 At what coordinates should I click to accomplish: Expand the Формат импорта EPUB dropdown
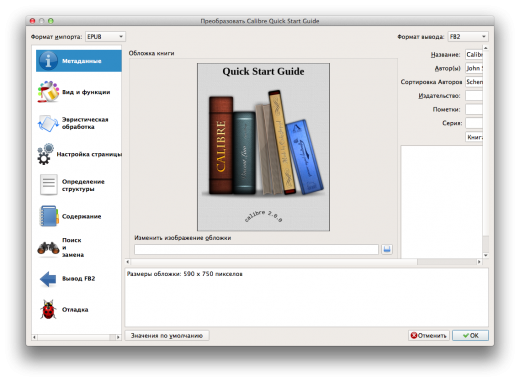[x=105, y=36]
